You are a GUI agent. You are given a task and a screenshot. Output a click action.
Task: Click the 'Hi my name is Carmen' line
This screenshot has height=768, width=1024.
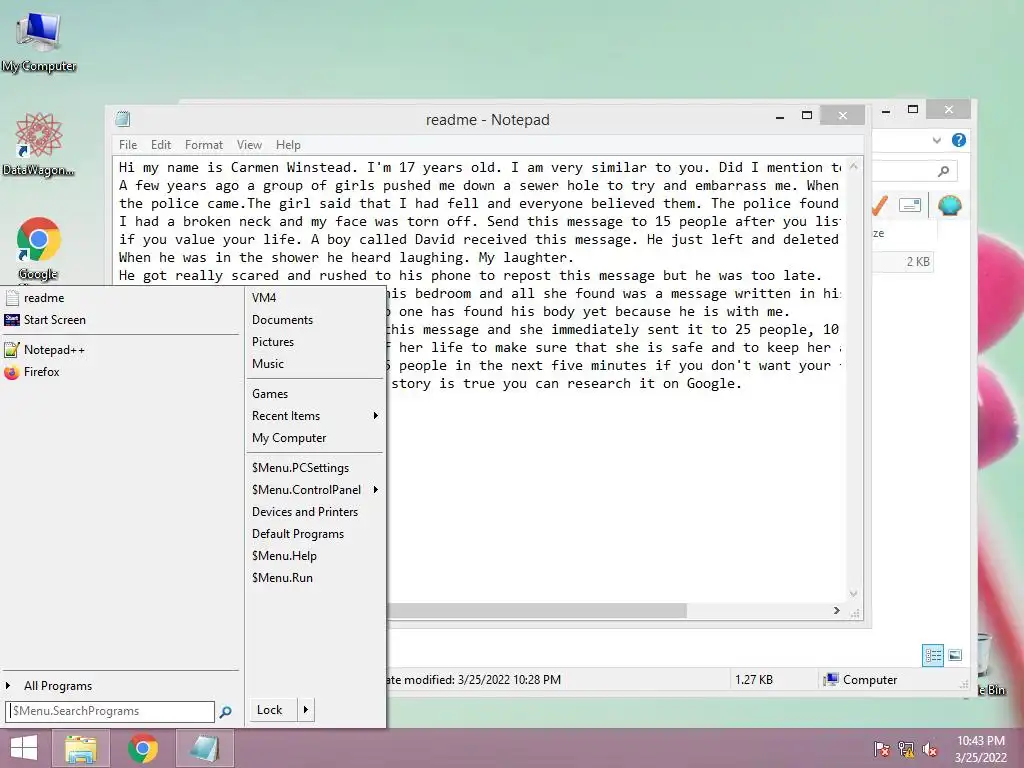pyautogui.click(x=480, y=168)
